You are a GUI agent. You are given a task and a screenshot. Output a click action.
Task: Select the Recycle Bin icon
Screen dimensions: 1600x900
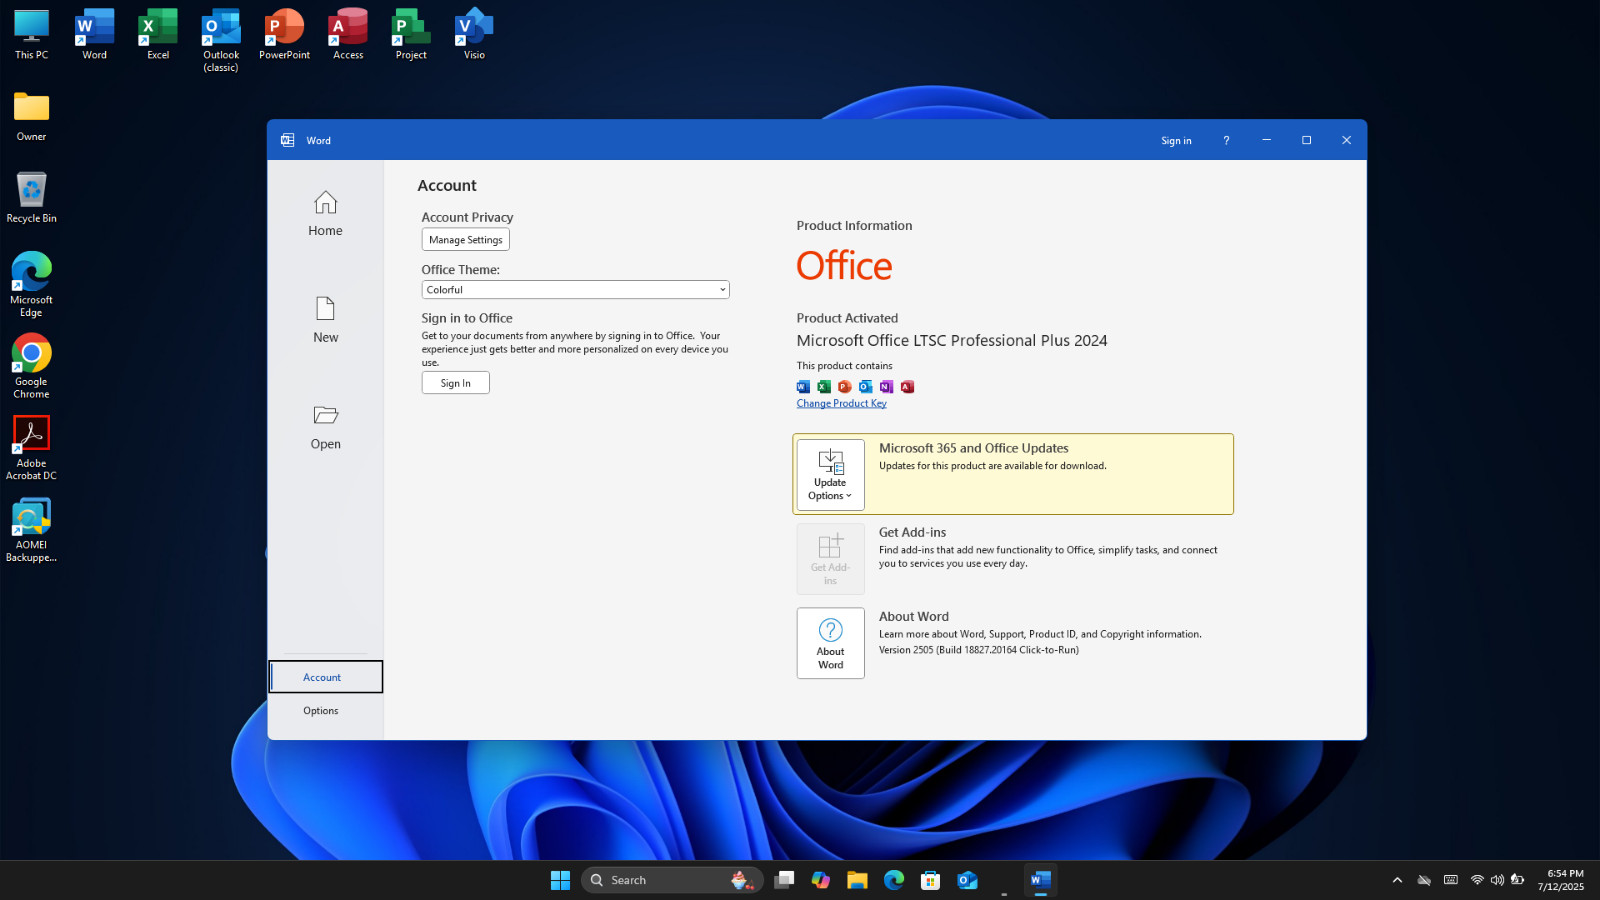(32, 197)
